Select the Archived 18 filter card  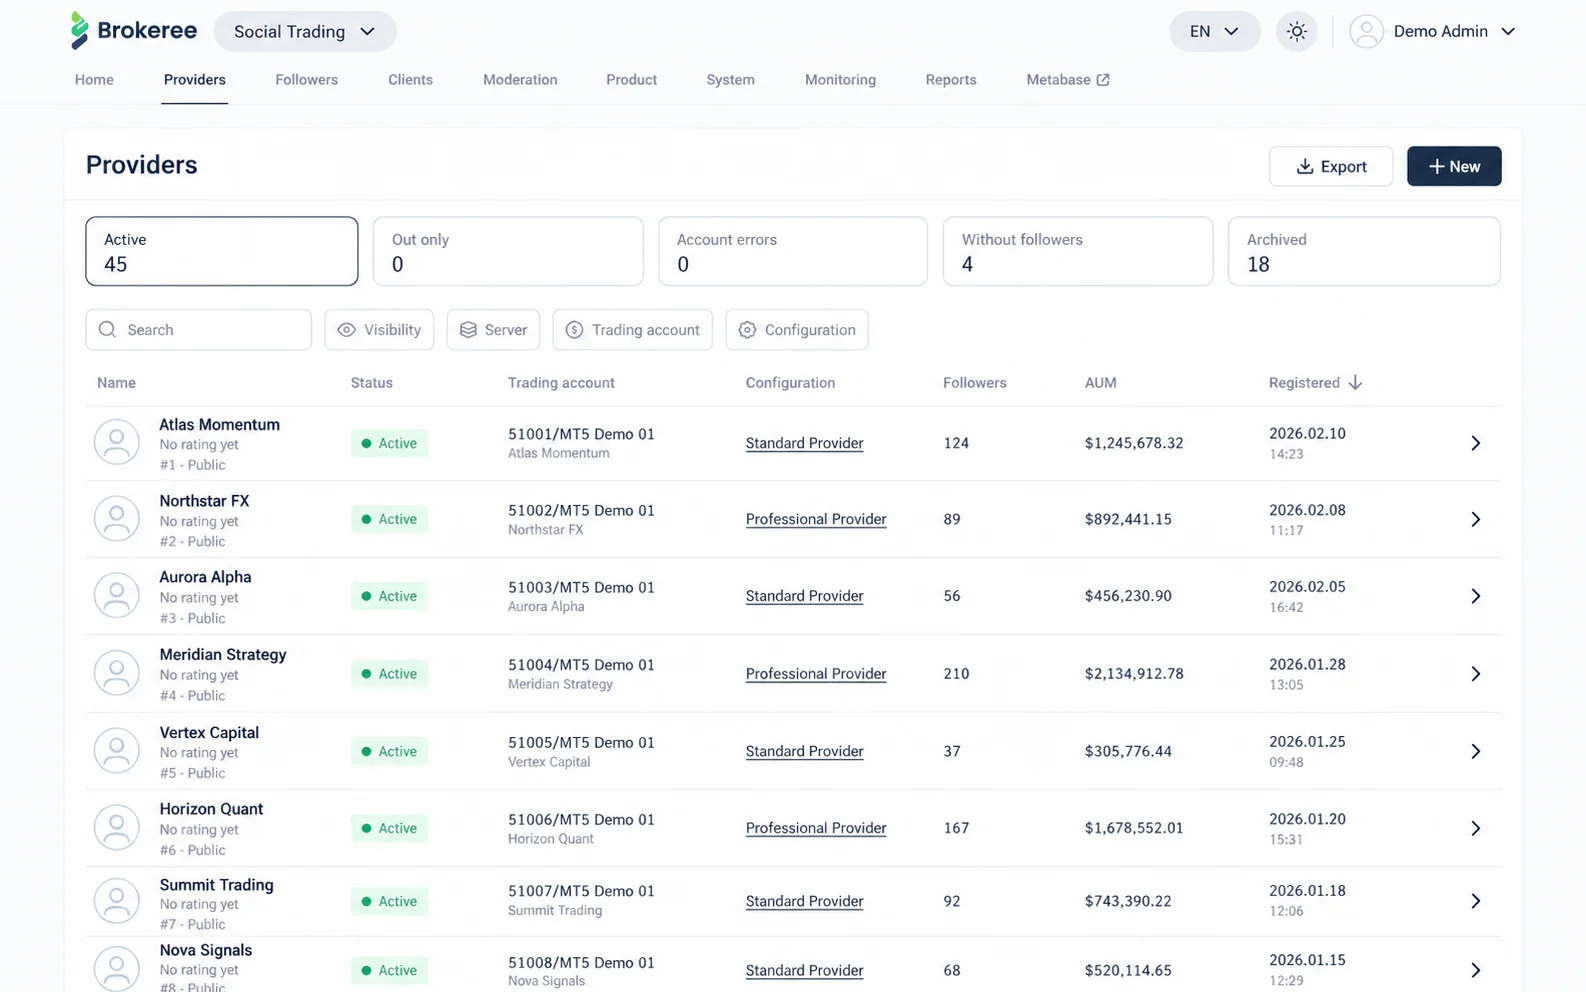(1364, 252)
